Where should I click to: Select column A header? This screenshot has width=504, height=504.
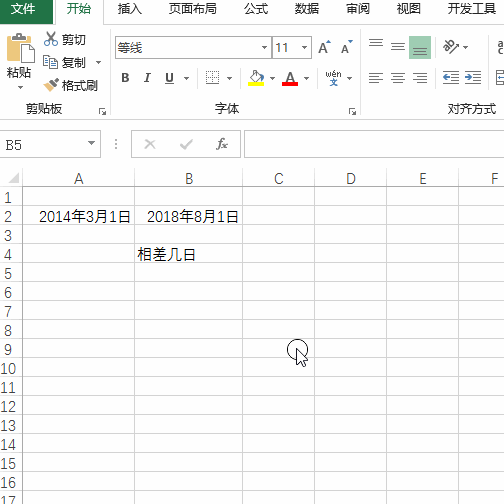pos(79,179)
